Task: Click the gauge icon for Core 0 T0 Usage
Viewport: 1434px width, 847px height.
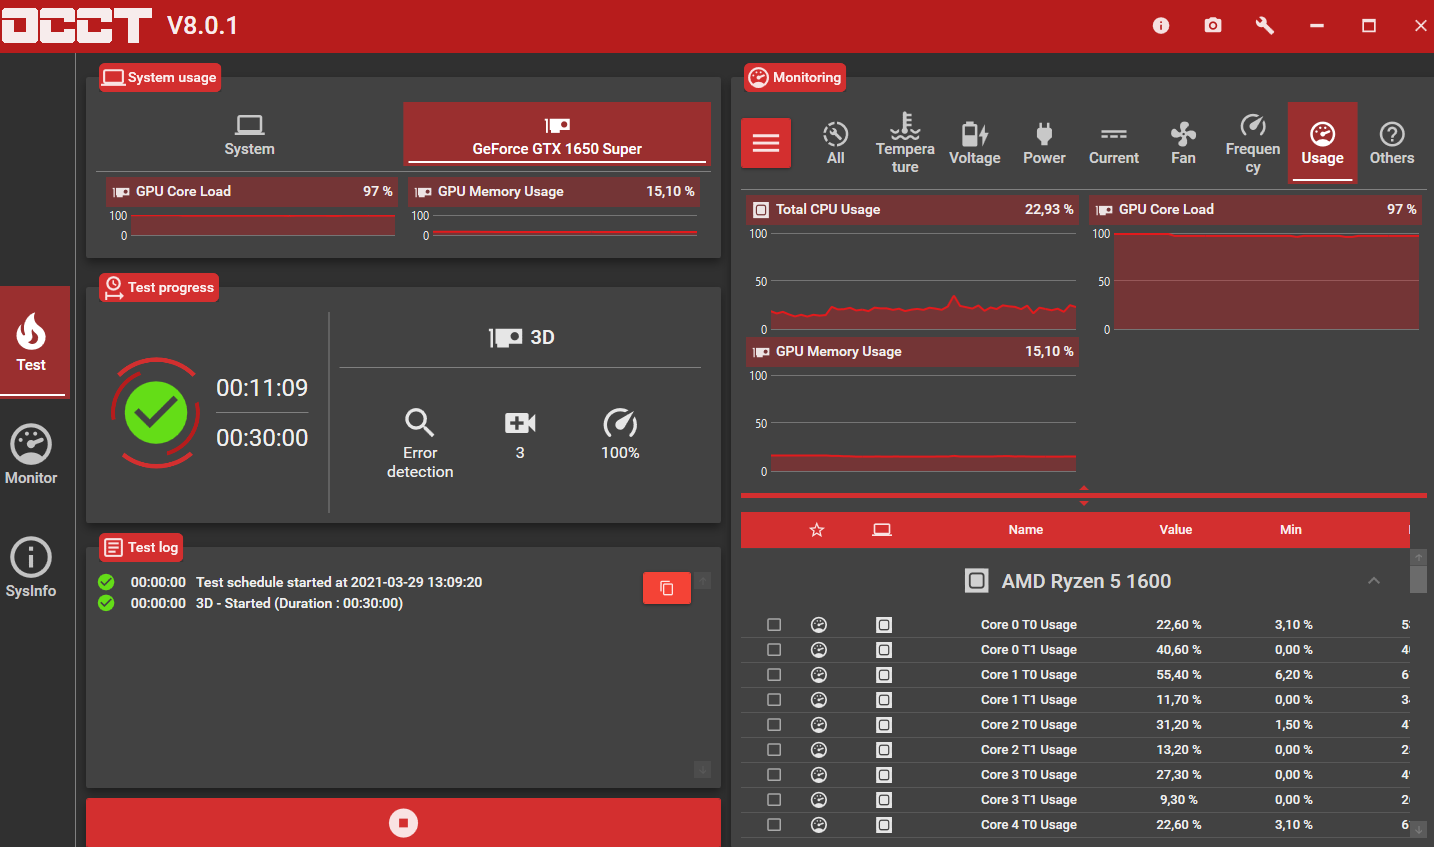Action: tap(819, 625)
